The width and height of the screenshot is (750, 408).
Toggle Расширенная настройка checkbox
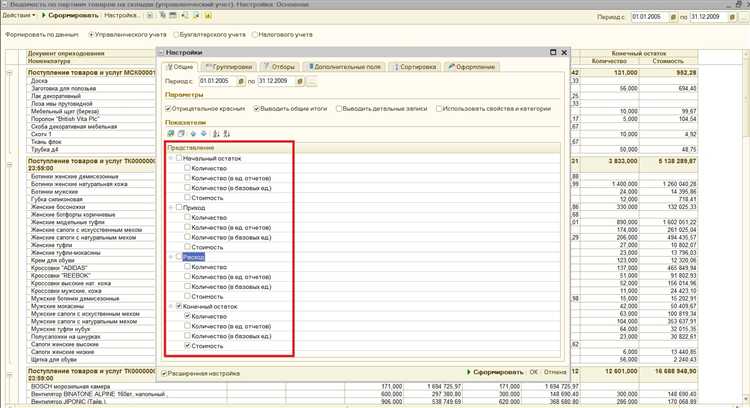pos(164,374)
